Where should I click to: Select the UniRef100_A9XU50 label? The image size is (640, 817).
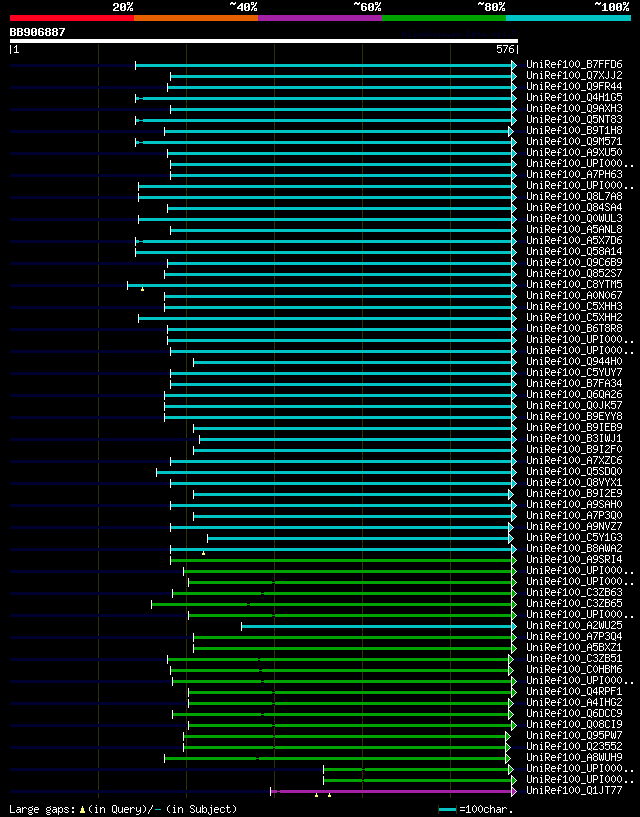coord(574,153)
